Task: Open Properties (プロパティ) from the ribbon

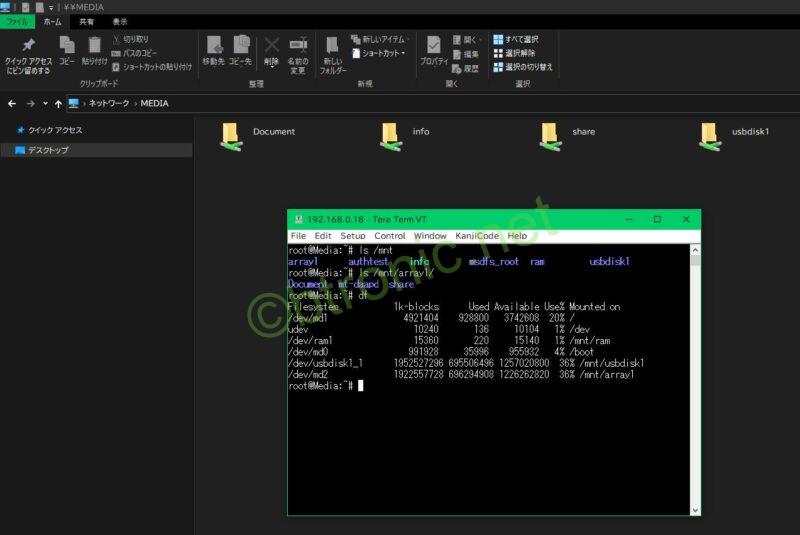Action: pos(433,46)
